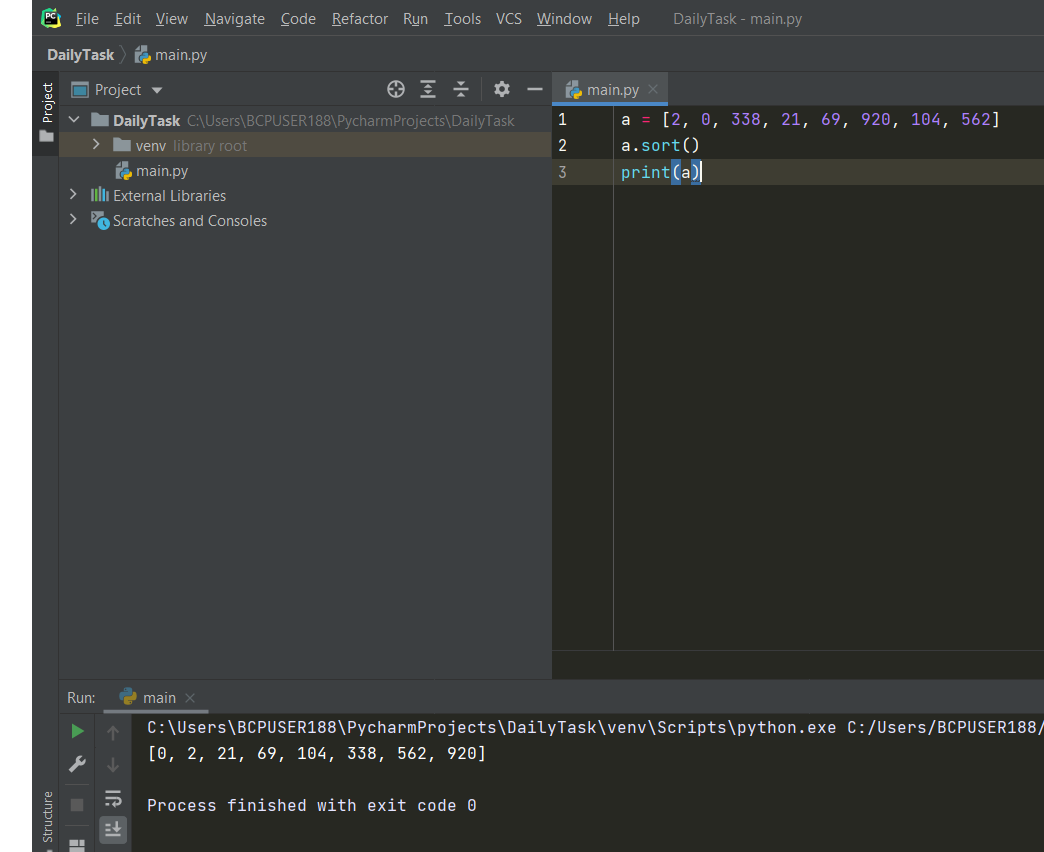1044x852 pixels.
Task: Expand the External Libraries node
Action: coord(73,195)
